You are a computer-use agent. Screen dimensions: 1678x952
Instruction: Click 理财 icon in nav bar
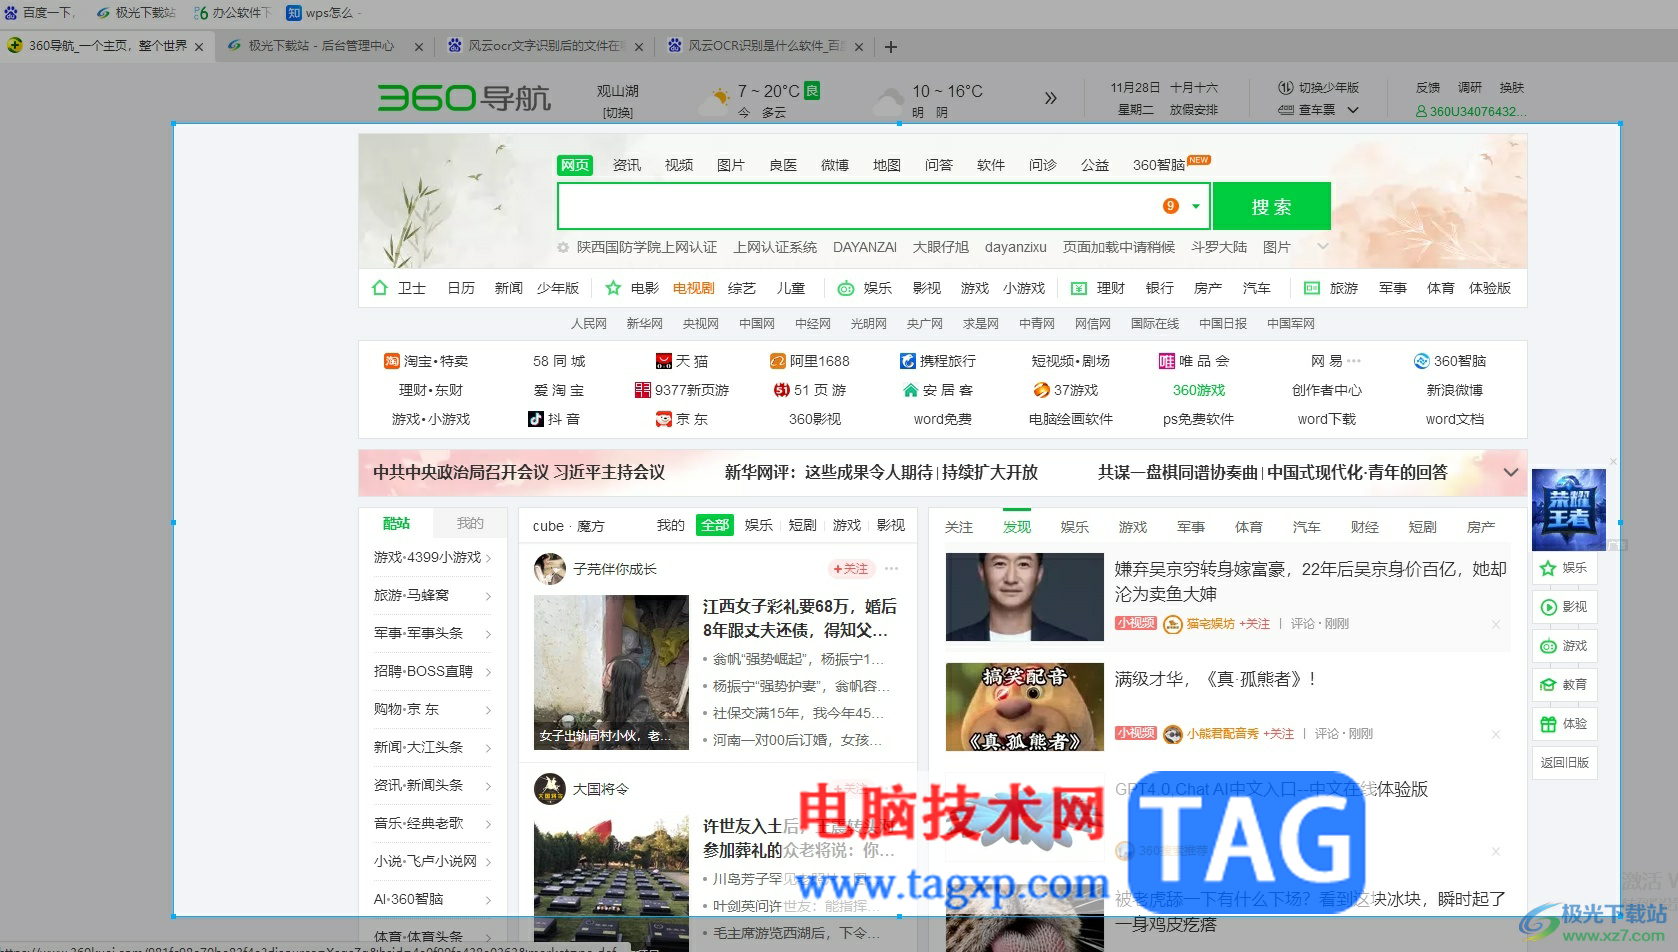click(x=1079, y=288)
